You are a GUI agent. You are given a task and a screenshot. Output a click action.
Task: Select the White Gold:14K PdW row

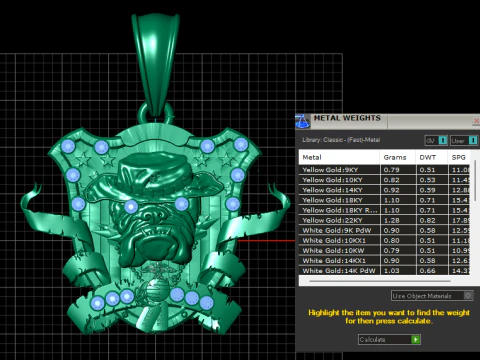384,270
